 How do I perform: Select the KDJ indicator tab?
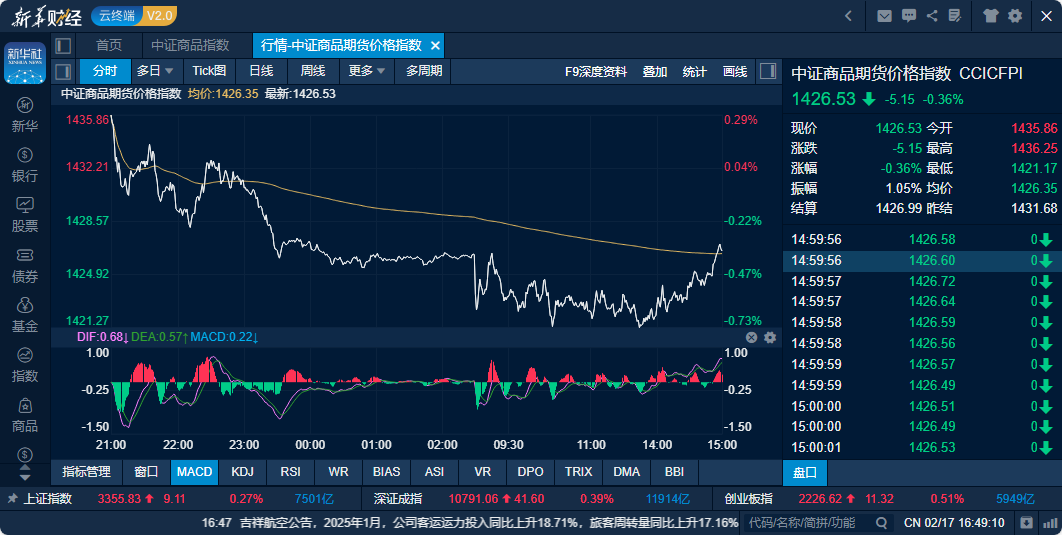coord(242,471)
